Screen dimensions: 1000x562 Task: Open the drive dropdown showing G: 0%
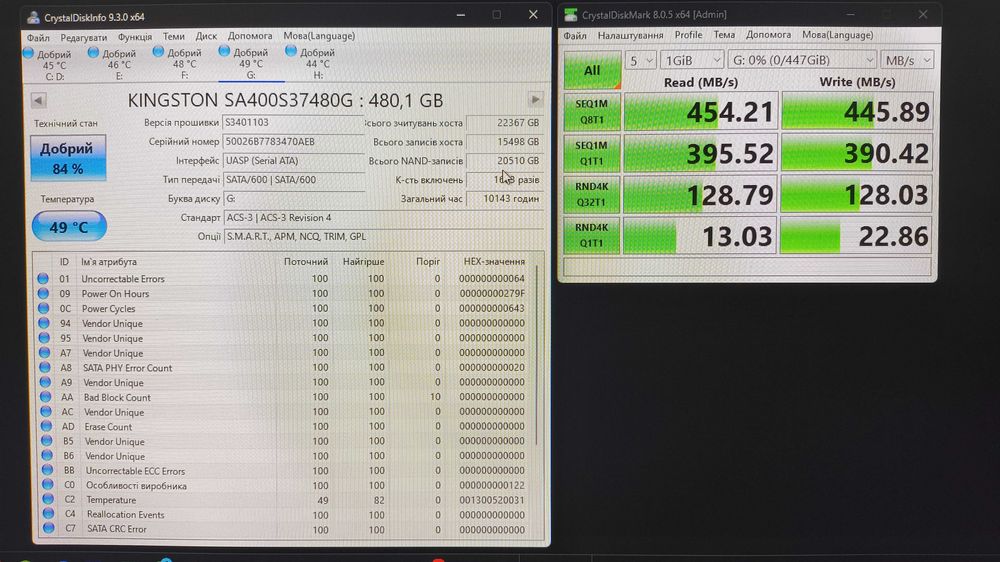[x=802, y=60]
